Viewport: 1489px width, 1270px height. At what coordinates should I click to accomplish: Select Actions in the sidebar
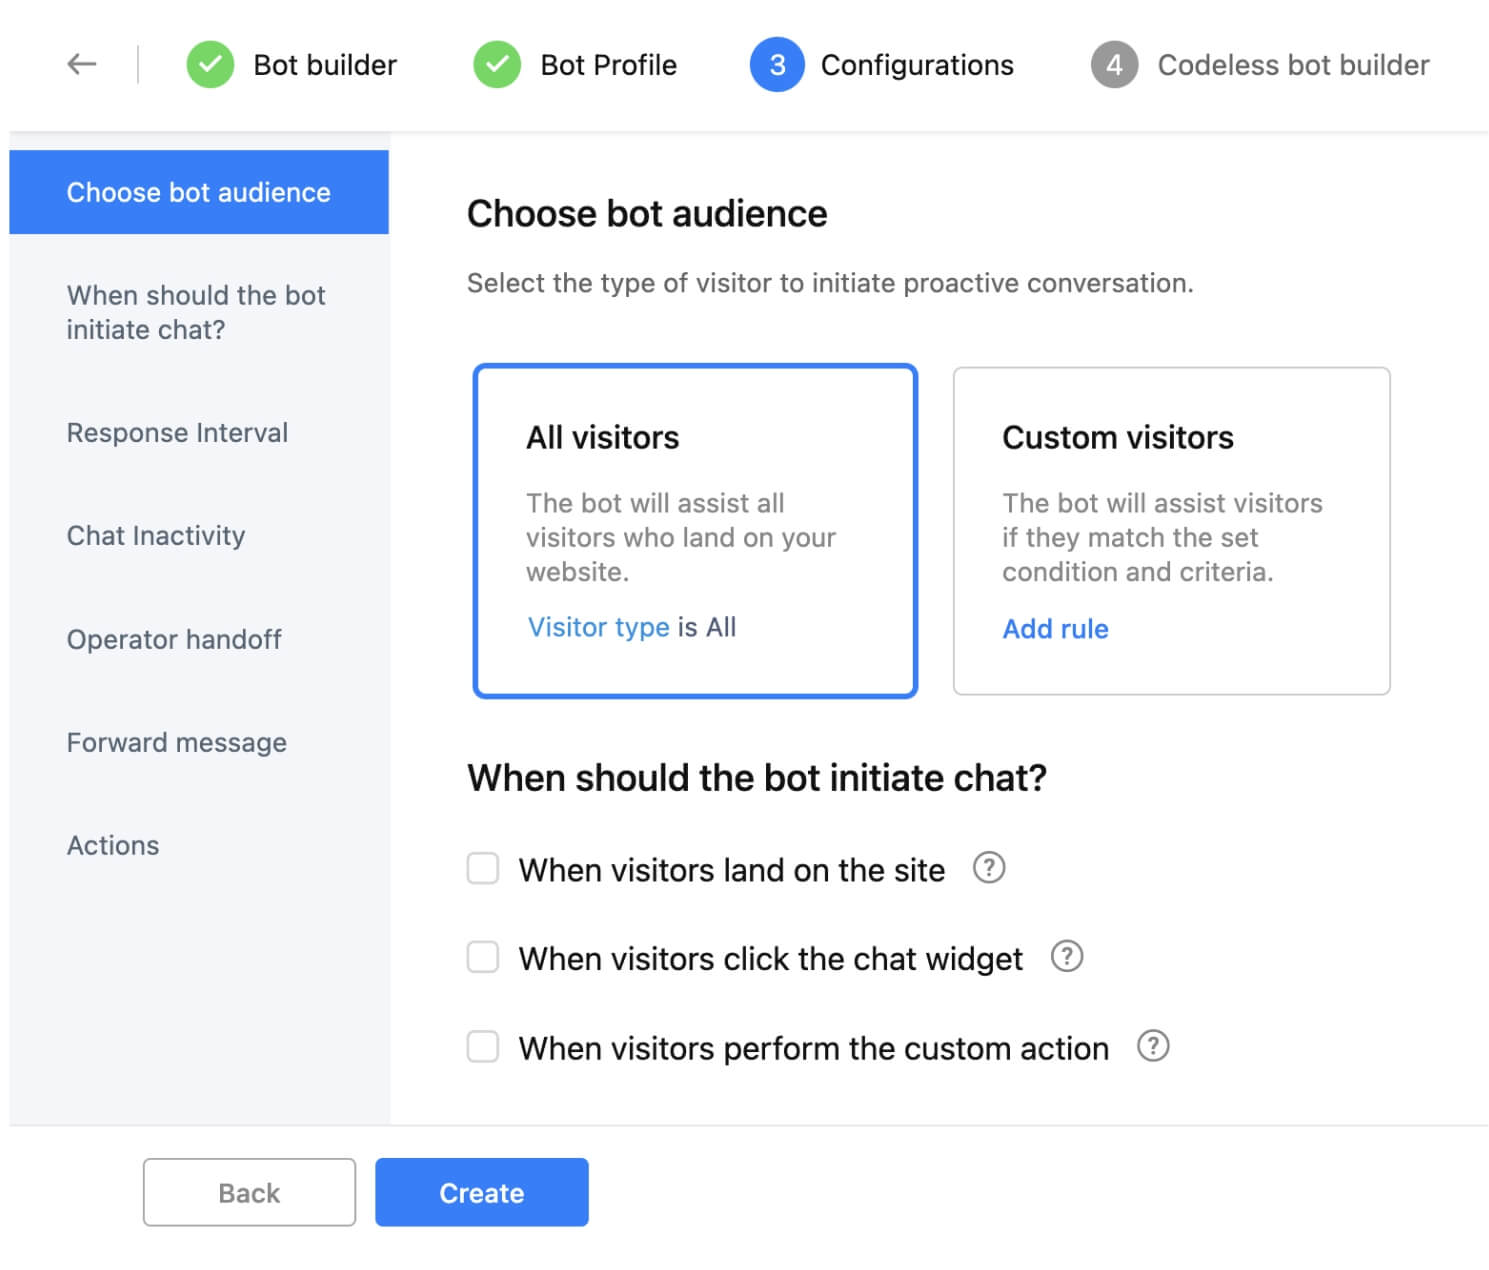click(x=113, y=846)
